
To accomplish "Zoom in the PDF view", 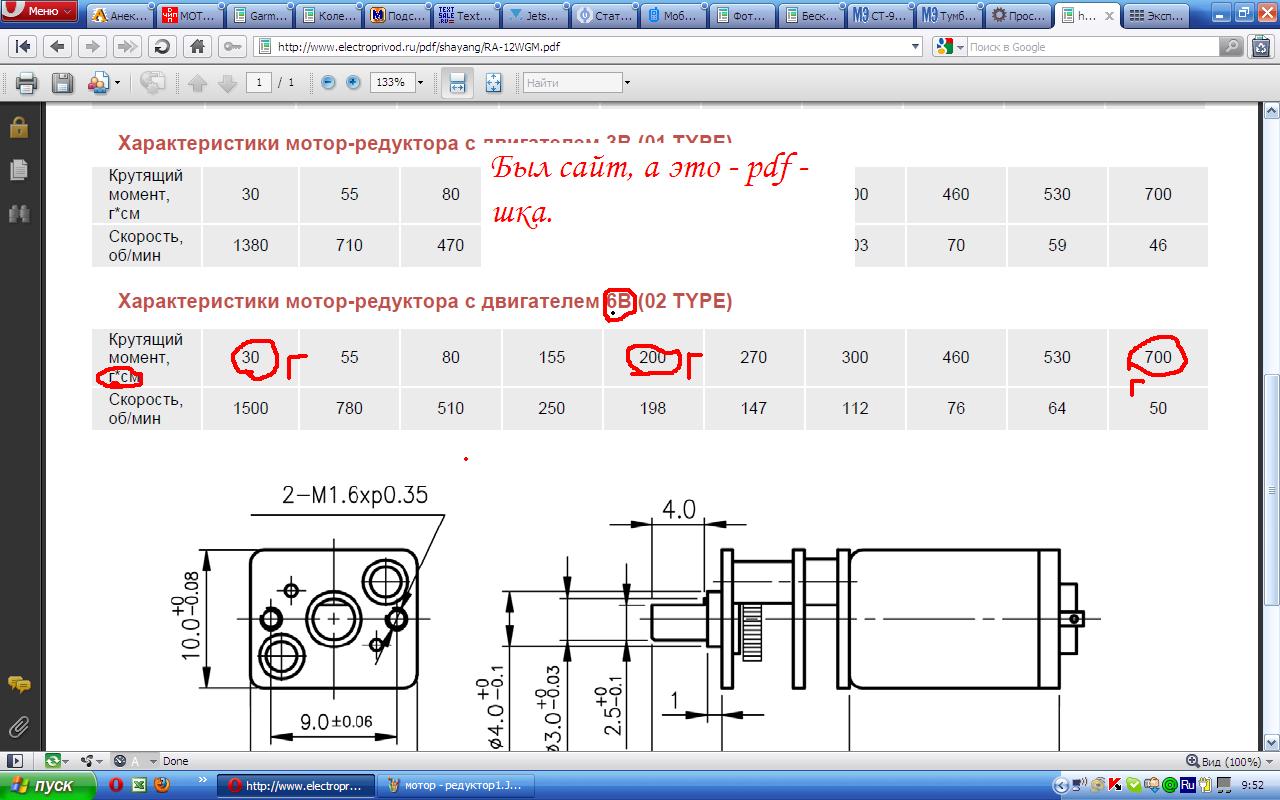I will pyautogui.click(x=353, y=83).
